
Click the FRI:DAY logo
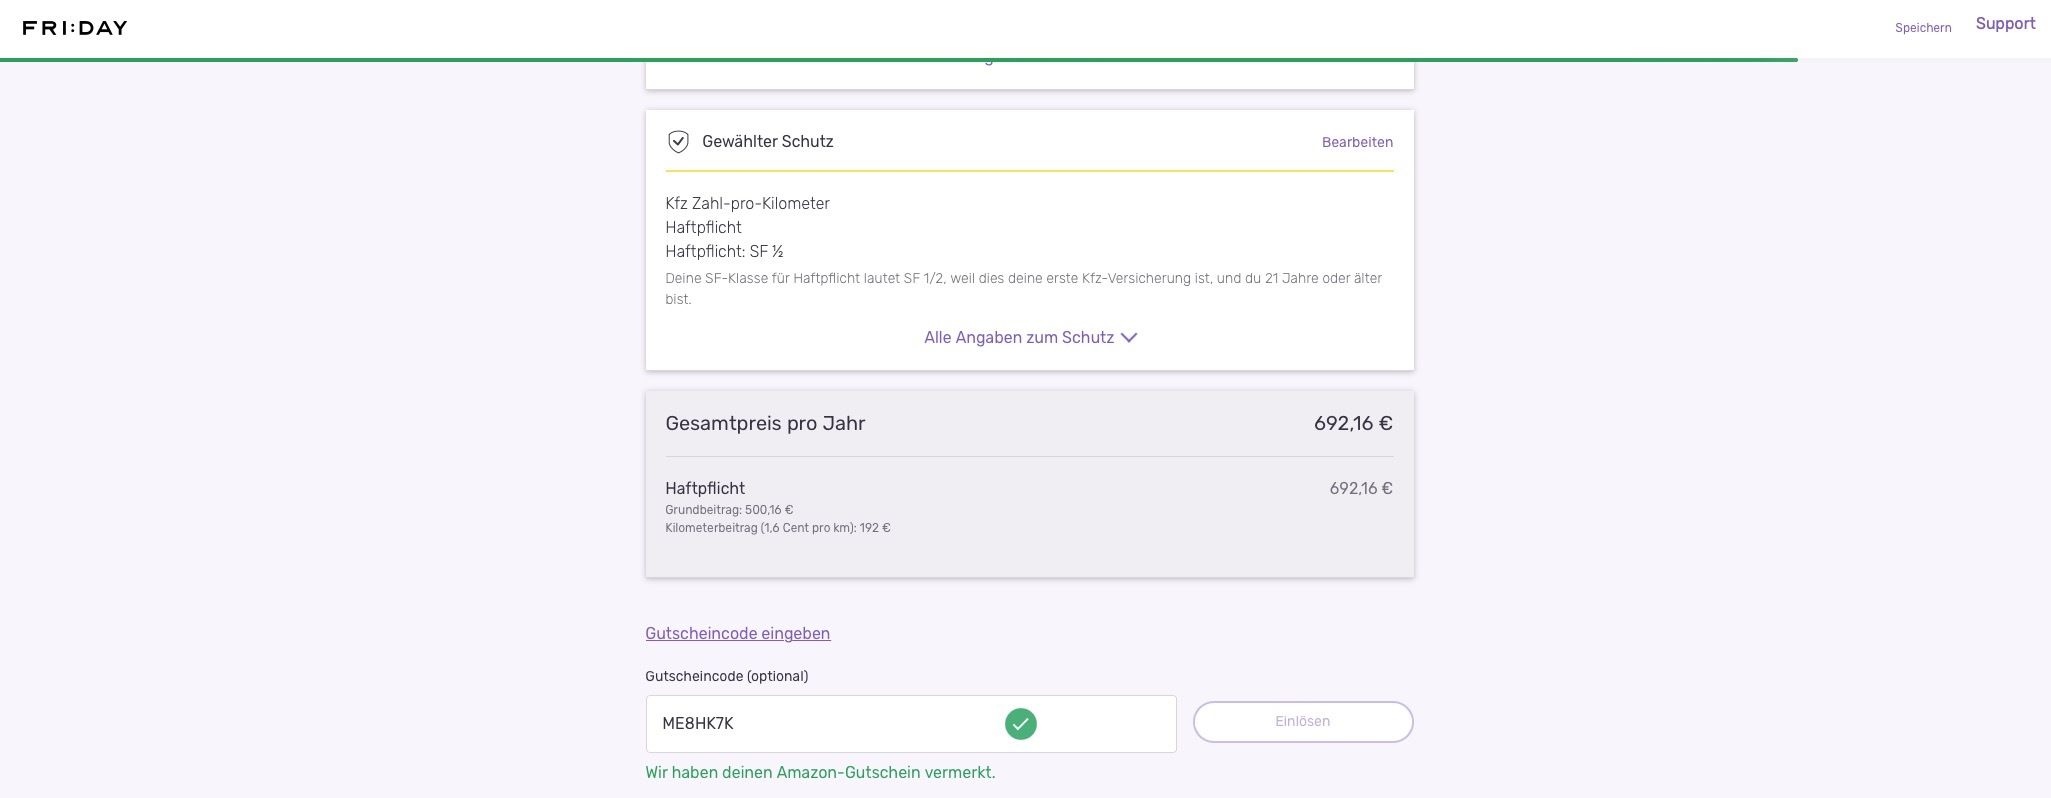[75, 28]
